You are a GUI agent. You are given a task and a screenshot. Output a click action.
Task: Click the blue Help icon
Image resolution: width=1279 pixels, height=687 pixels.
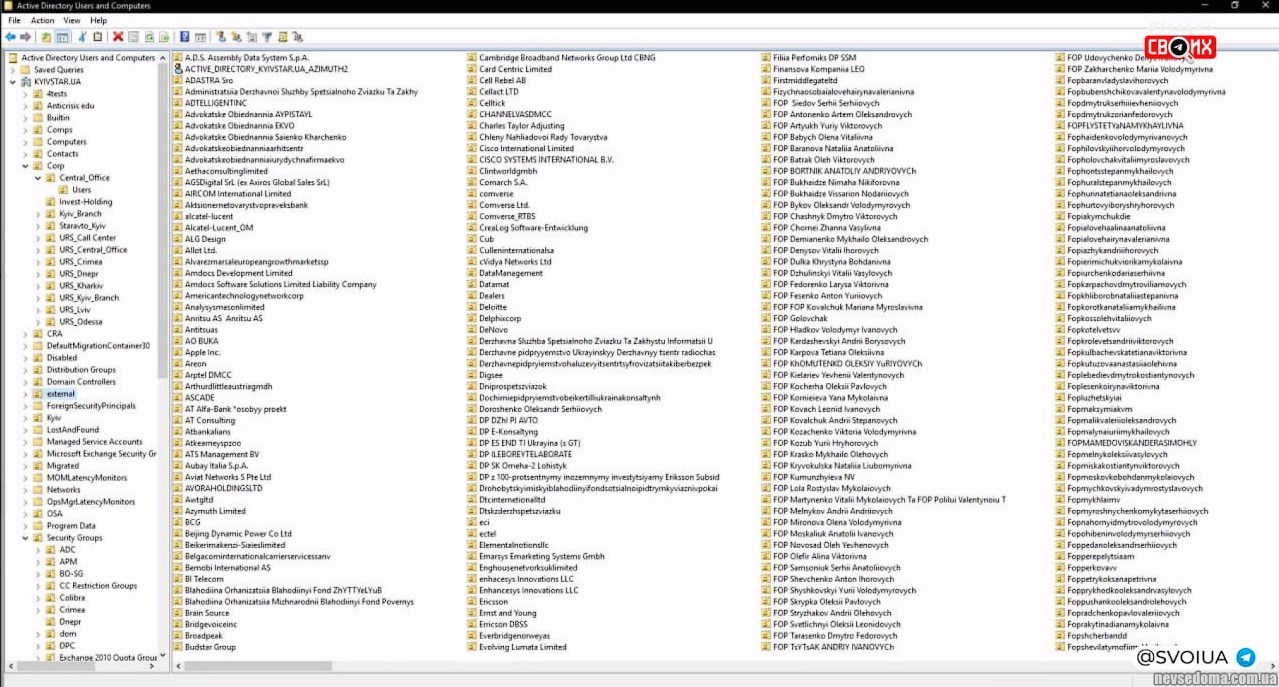[x=185, y=37]
